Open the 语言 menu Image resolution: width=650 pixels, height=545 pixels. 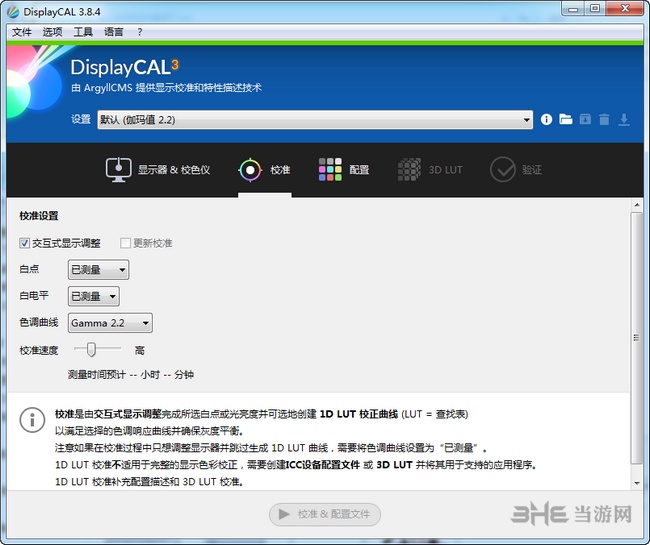(x=114, y=32)
